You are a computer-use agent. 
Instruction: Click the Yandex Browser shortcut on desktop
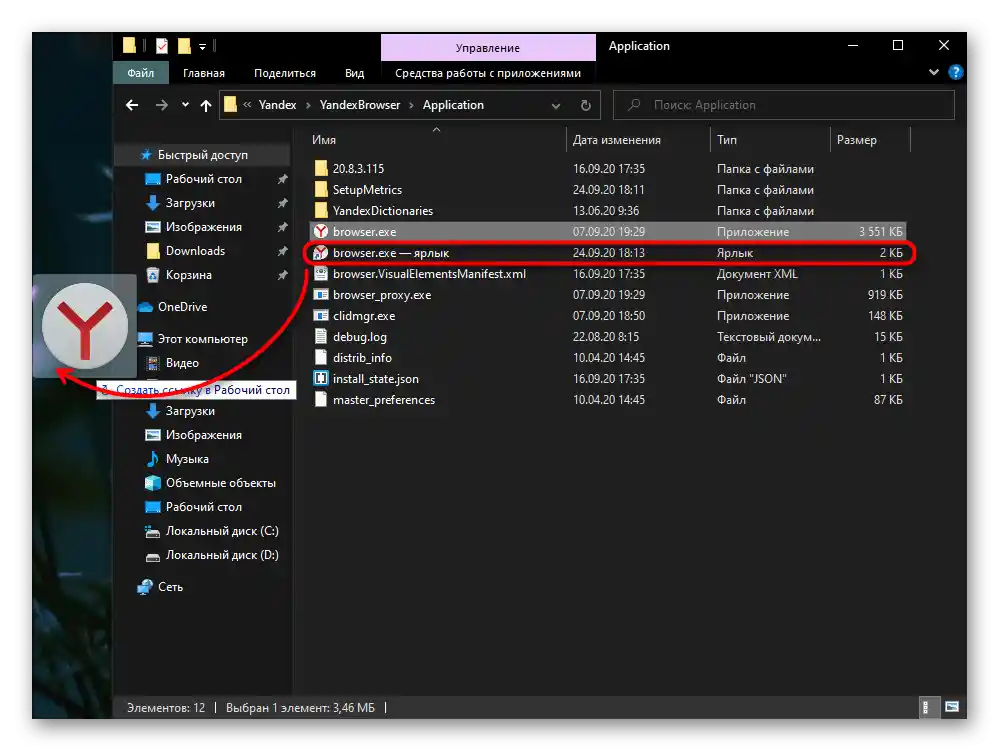click(x=85, y=326)
